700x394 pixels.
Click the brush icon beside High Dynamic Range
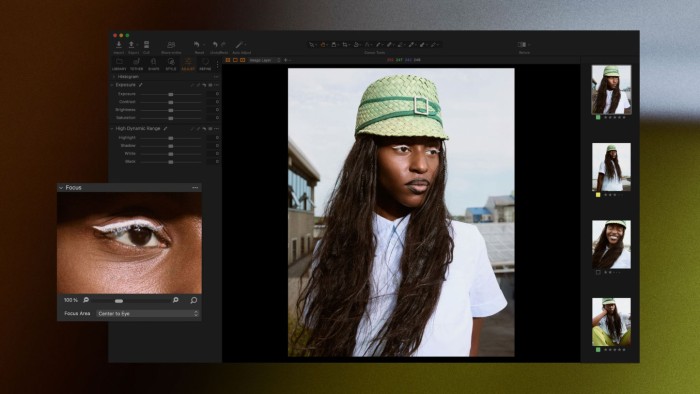click(165, 129)
